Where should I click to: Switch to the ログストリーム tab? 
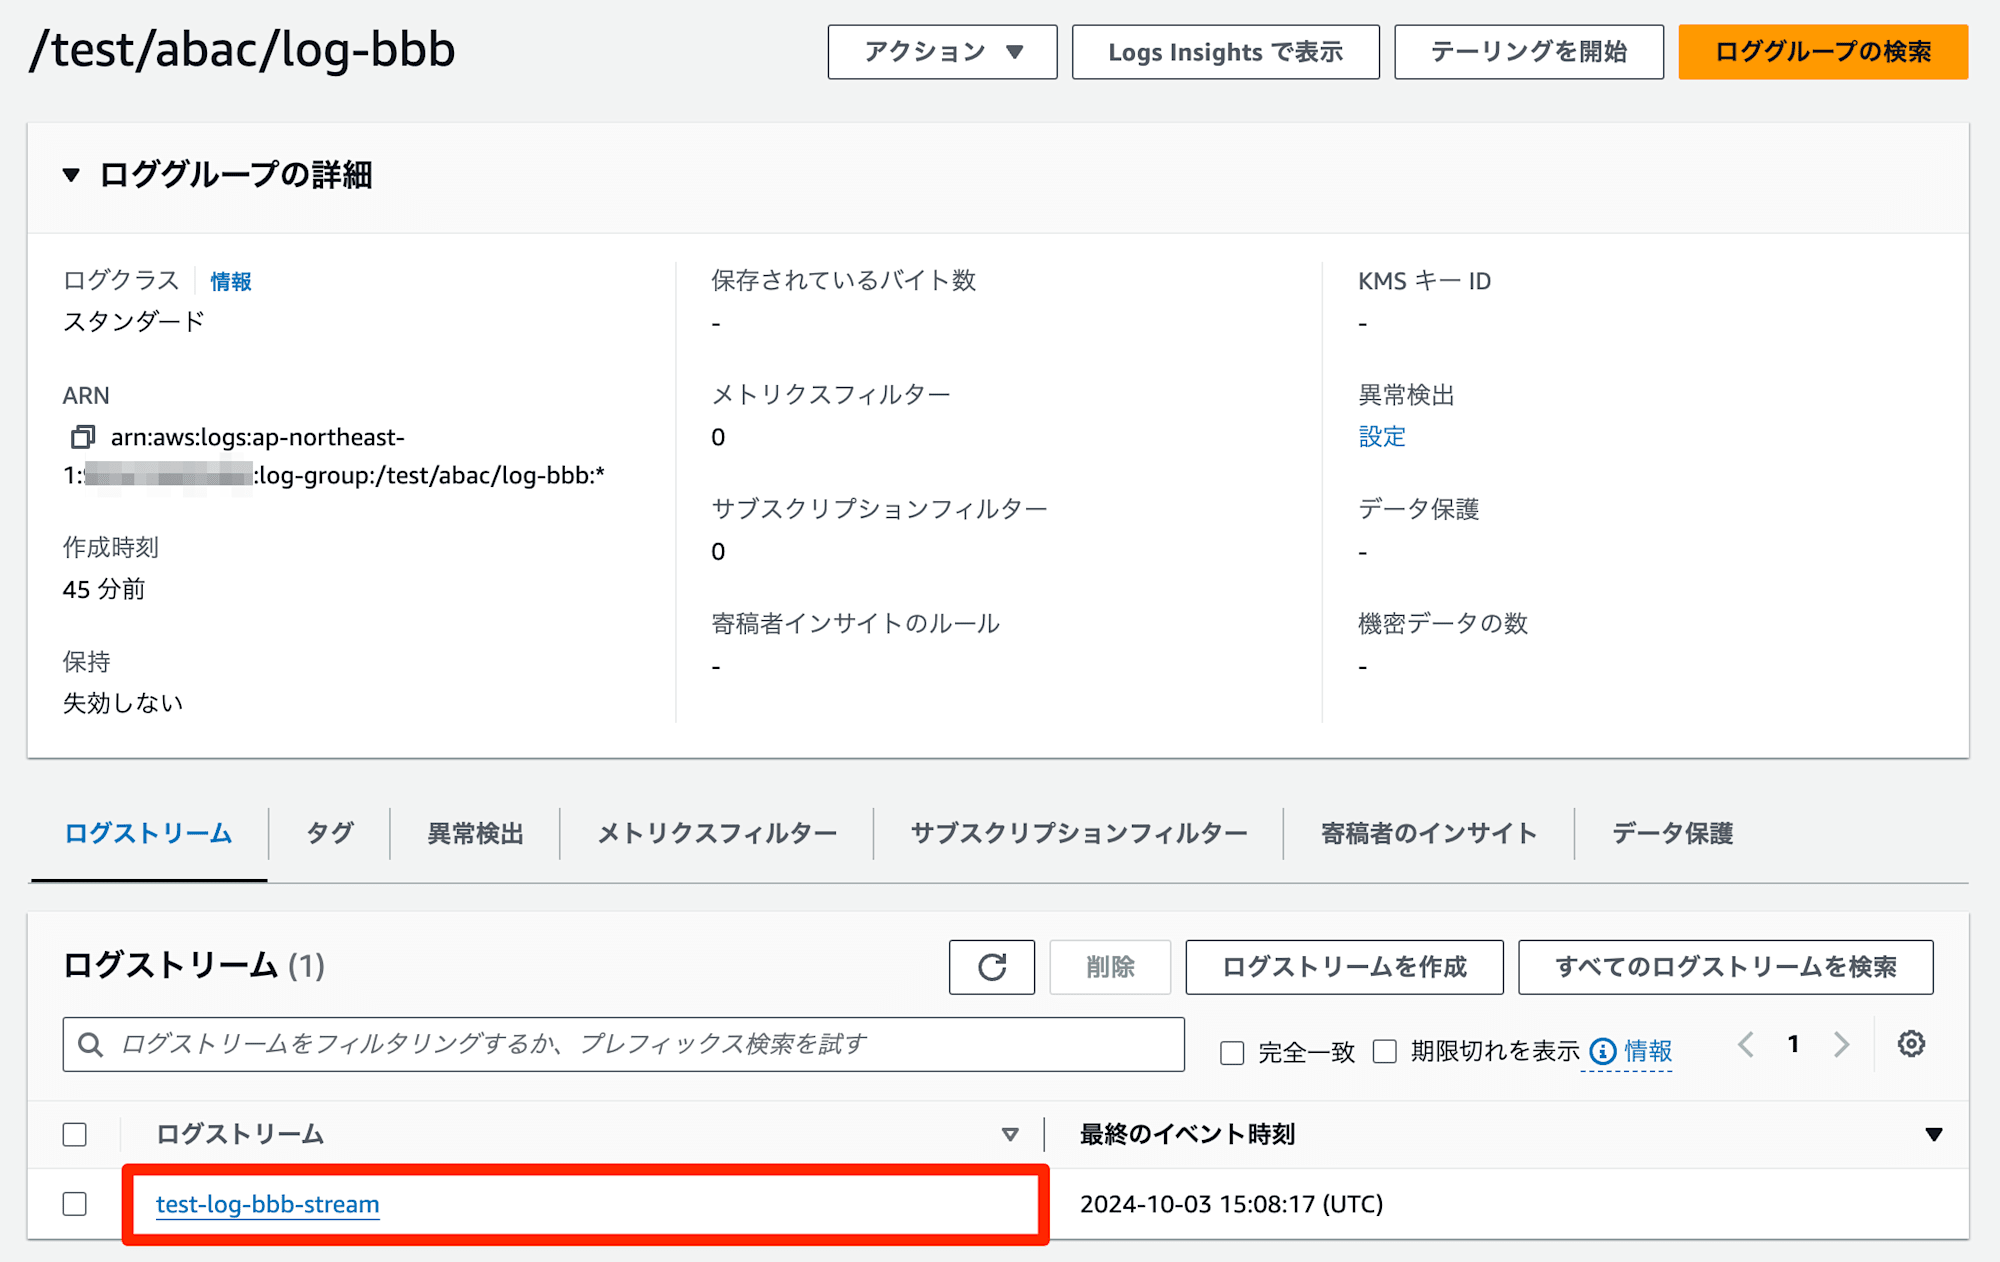[148, 833]
